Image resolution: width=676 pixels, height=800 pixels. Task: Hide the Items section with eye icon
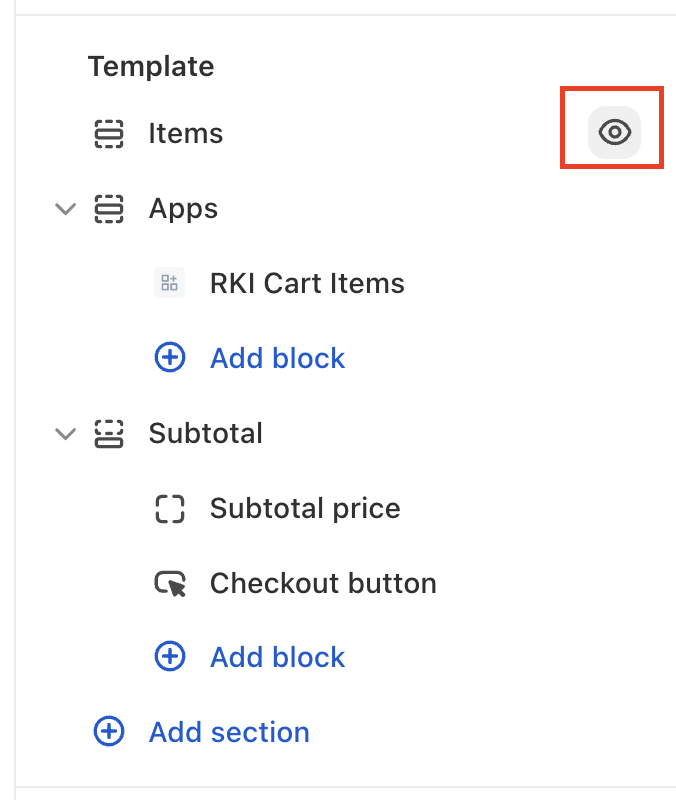click(614, 132)
